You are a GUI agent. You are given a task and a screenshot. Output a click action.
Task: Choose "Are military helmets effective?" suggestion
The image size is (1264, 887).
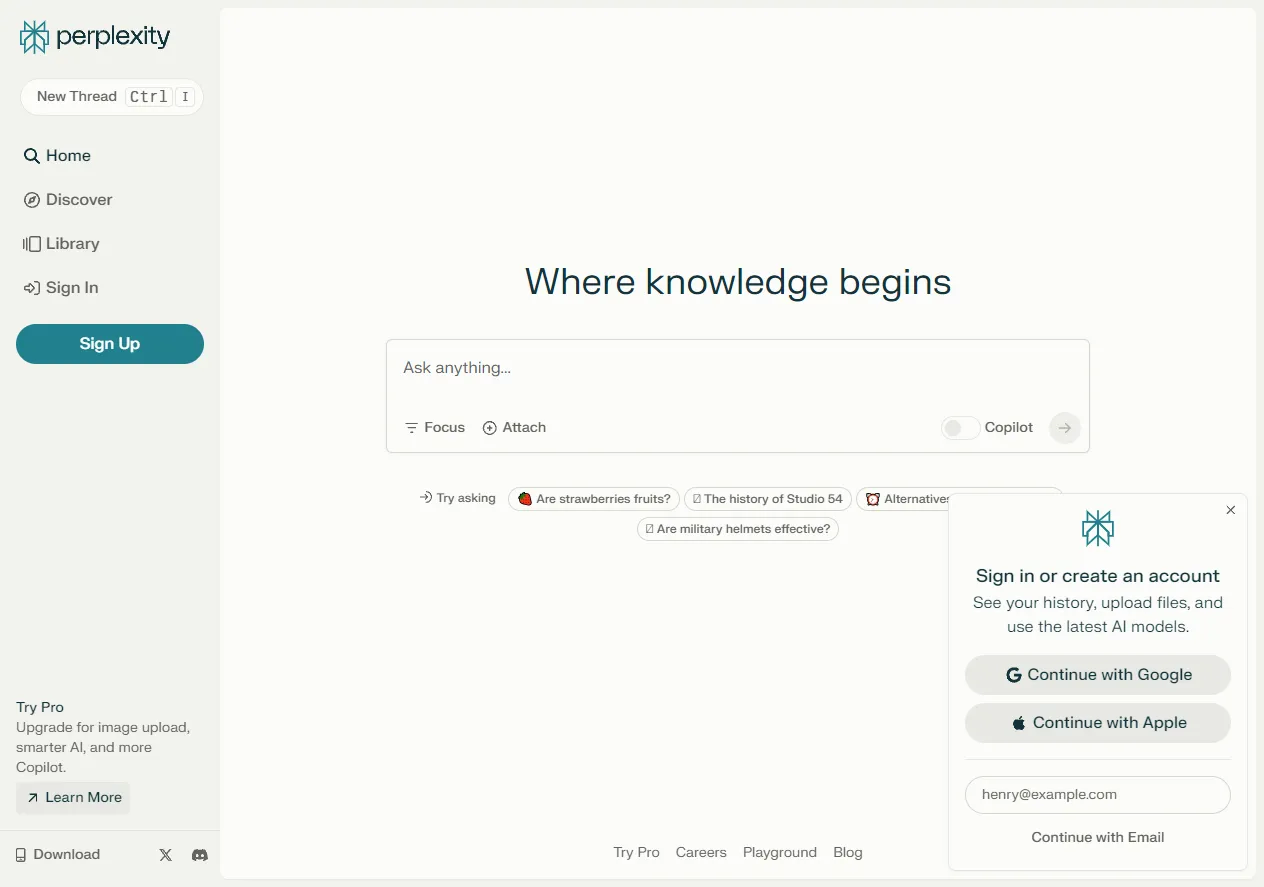click(738, 529)
